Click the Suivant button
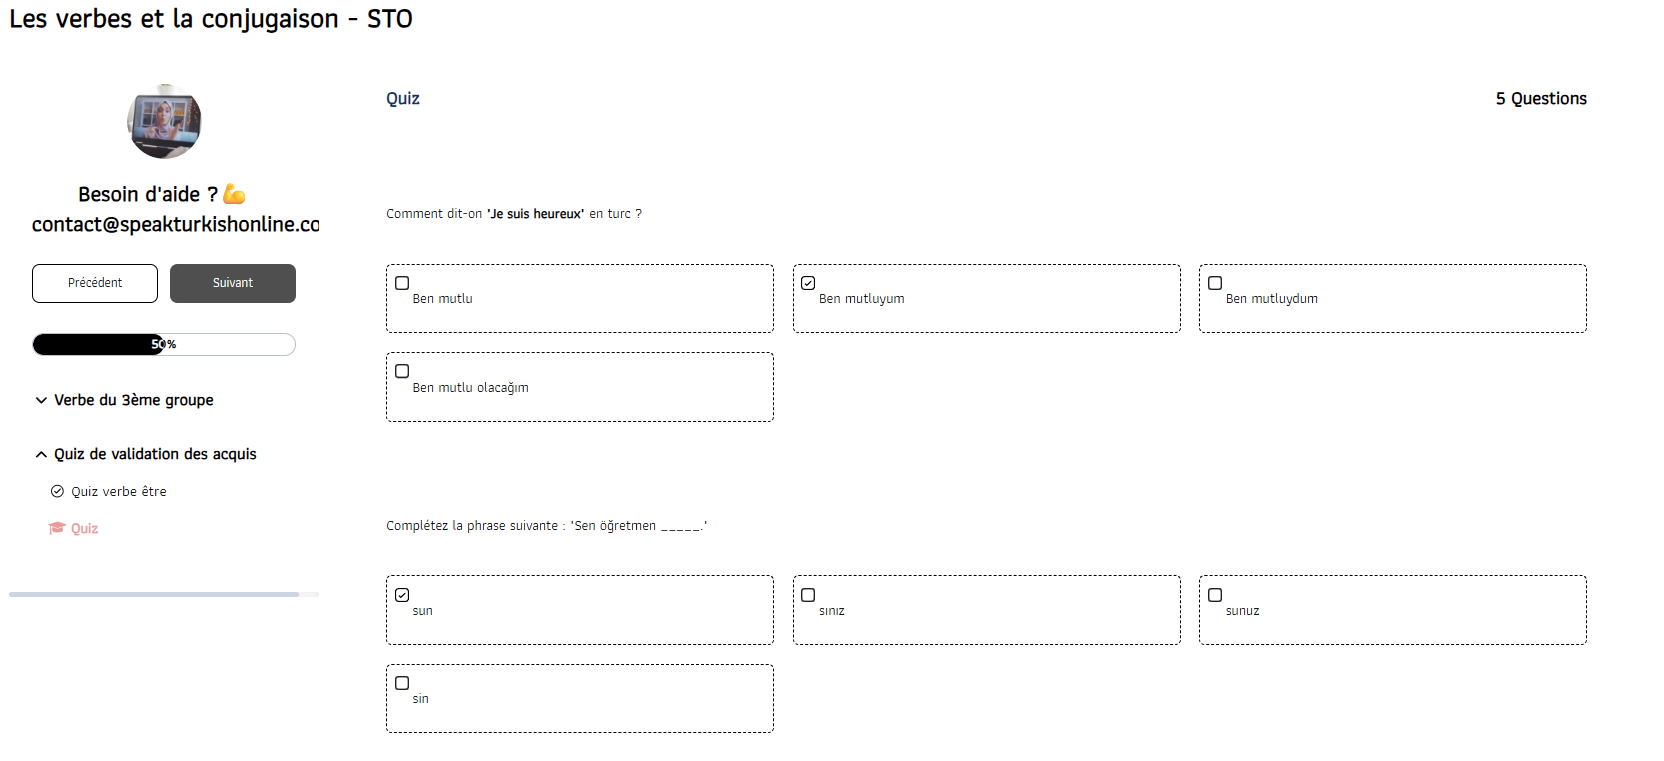 [233, 283]
